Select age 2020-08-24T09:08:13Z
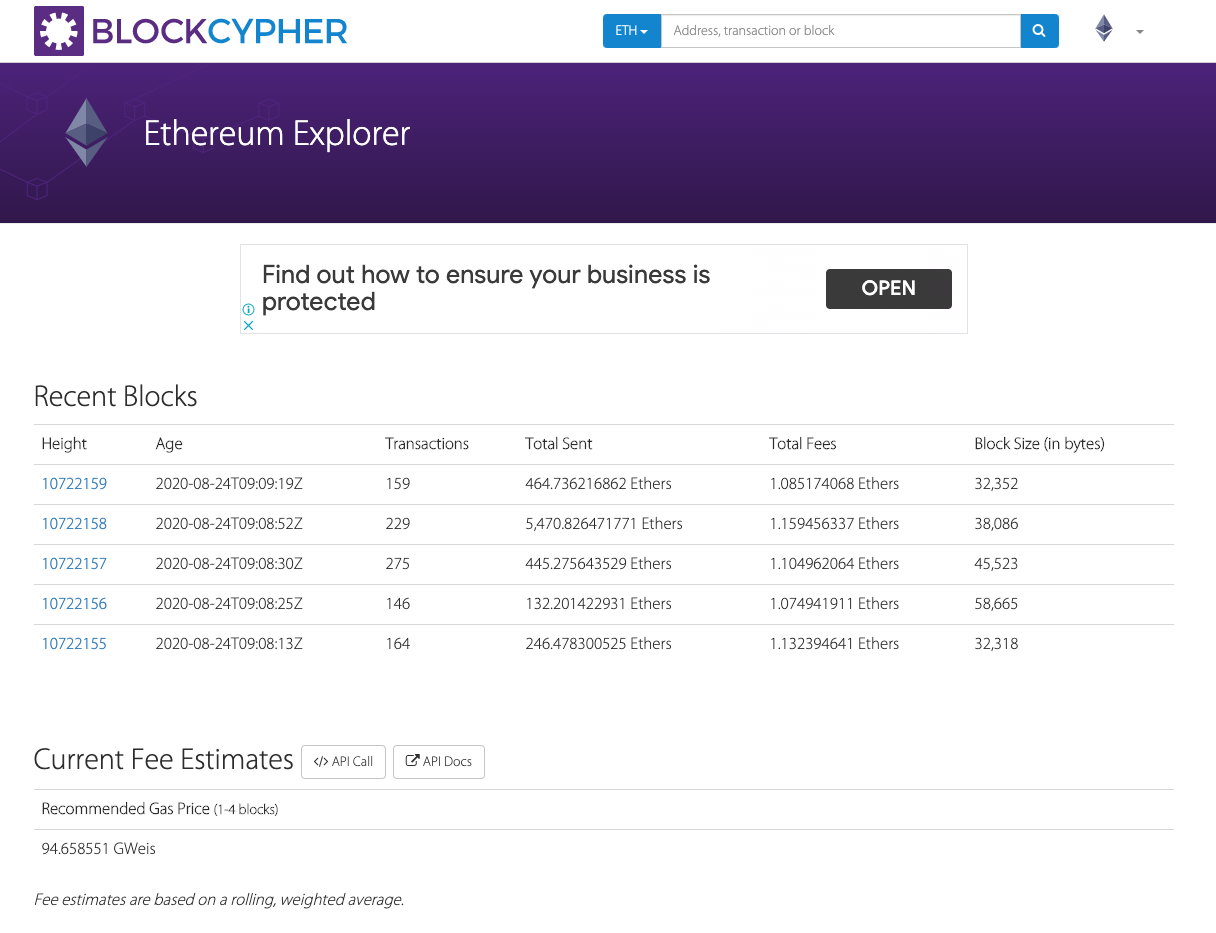The width and height of the screenshot is (1216, 933). 229,644
